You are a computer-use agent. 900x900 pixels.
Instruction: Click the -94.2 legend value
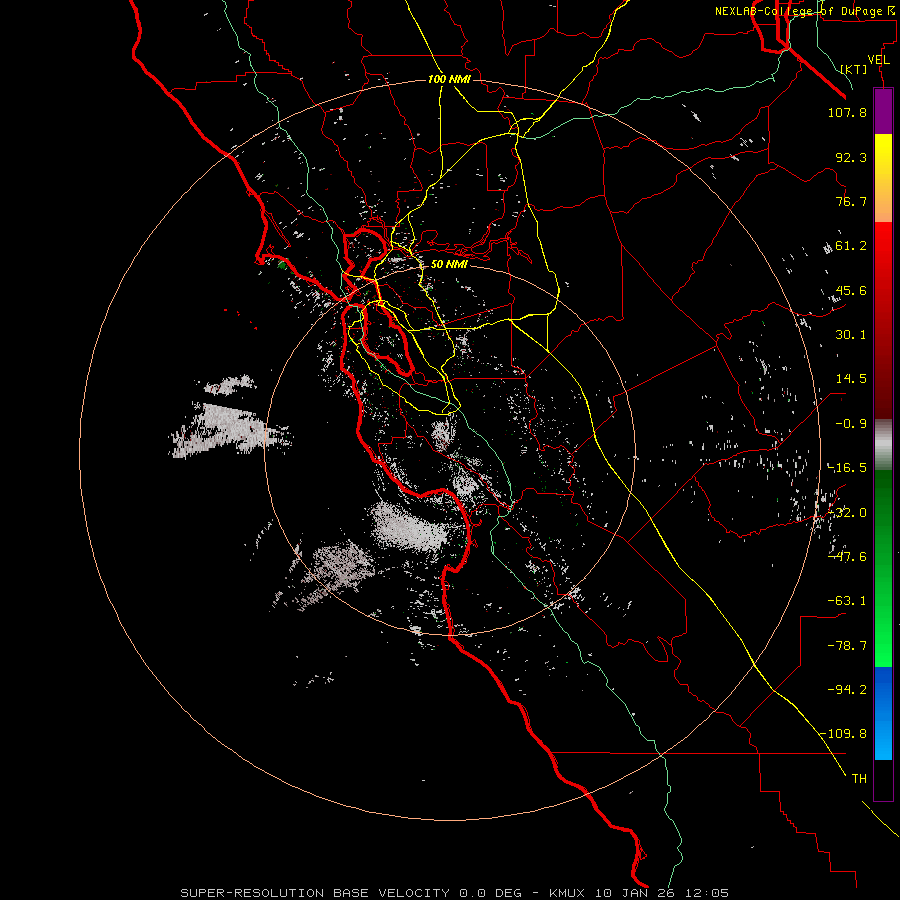(x=847, y=689)
